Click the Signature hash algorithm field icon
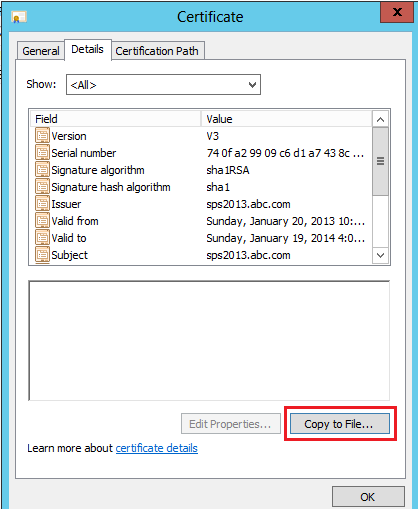This screenshot has height=509, width=418. [x=42, y=187]
